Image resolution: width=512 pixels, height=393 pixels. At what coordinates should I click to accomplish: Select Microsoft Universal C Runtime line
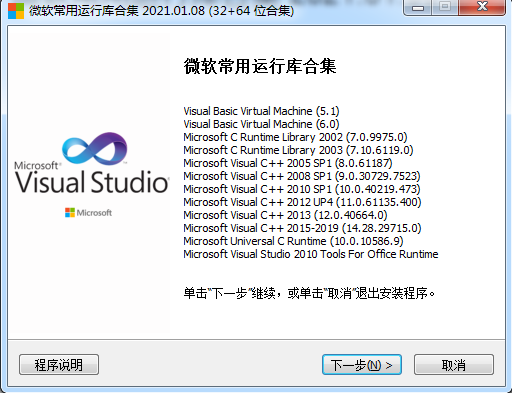[293, 241]
